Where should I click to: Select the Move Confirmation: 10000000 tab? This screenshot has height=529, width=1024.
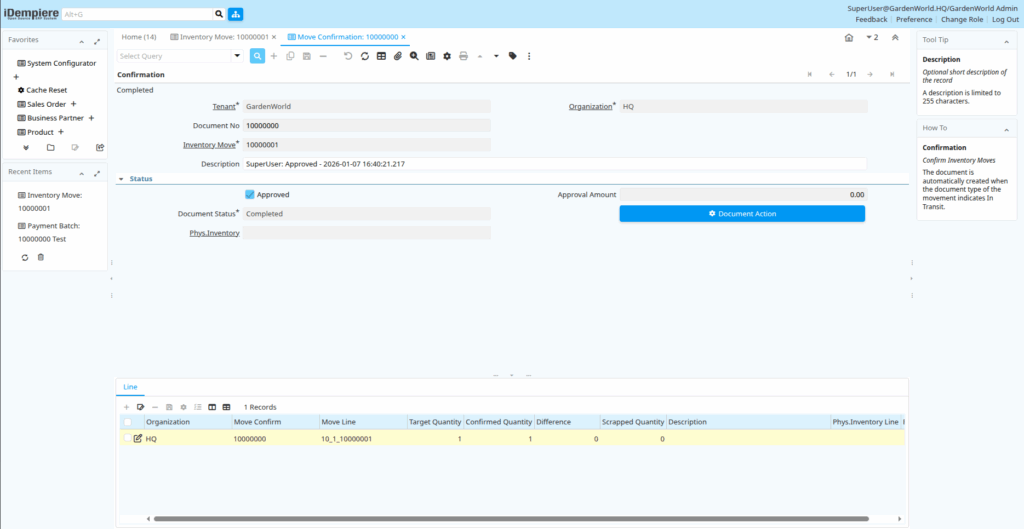click(343, 37)
